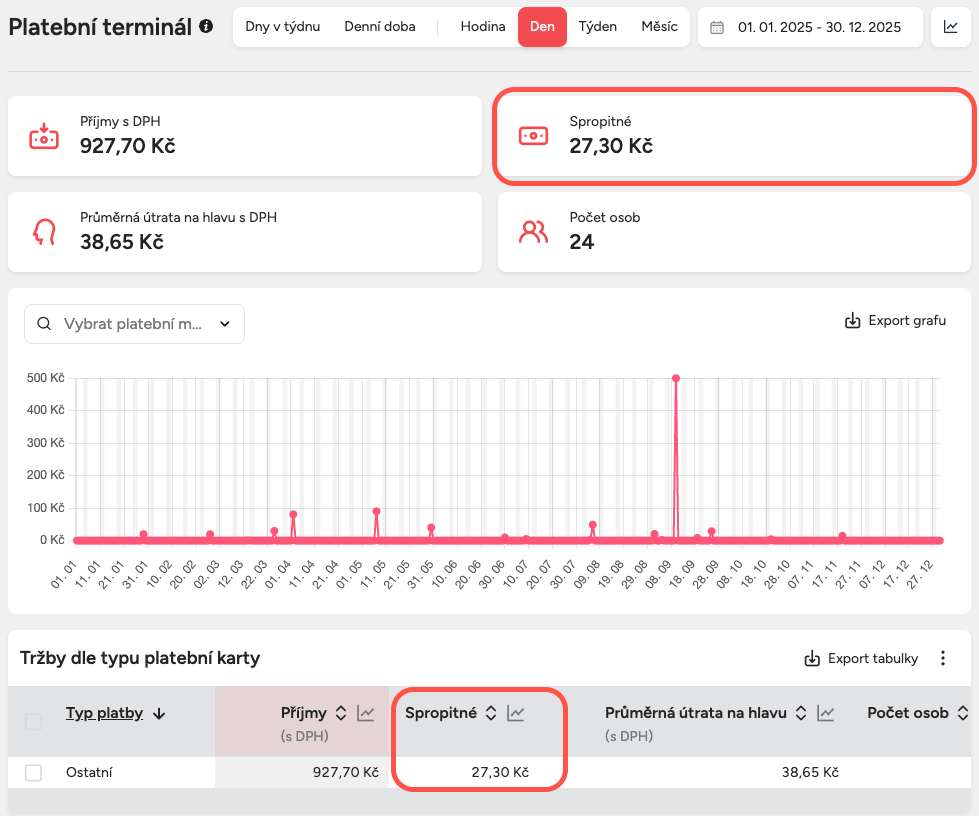Toggle sort arrows on Počet osob column
The height and width of the screenshot is (816, 979).
(962, 713)
